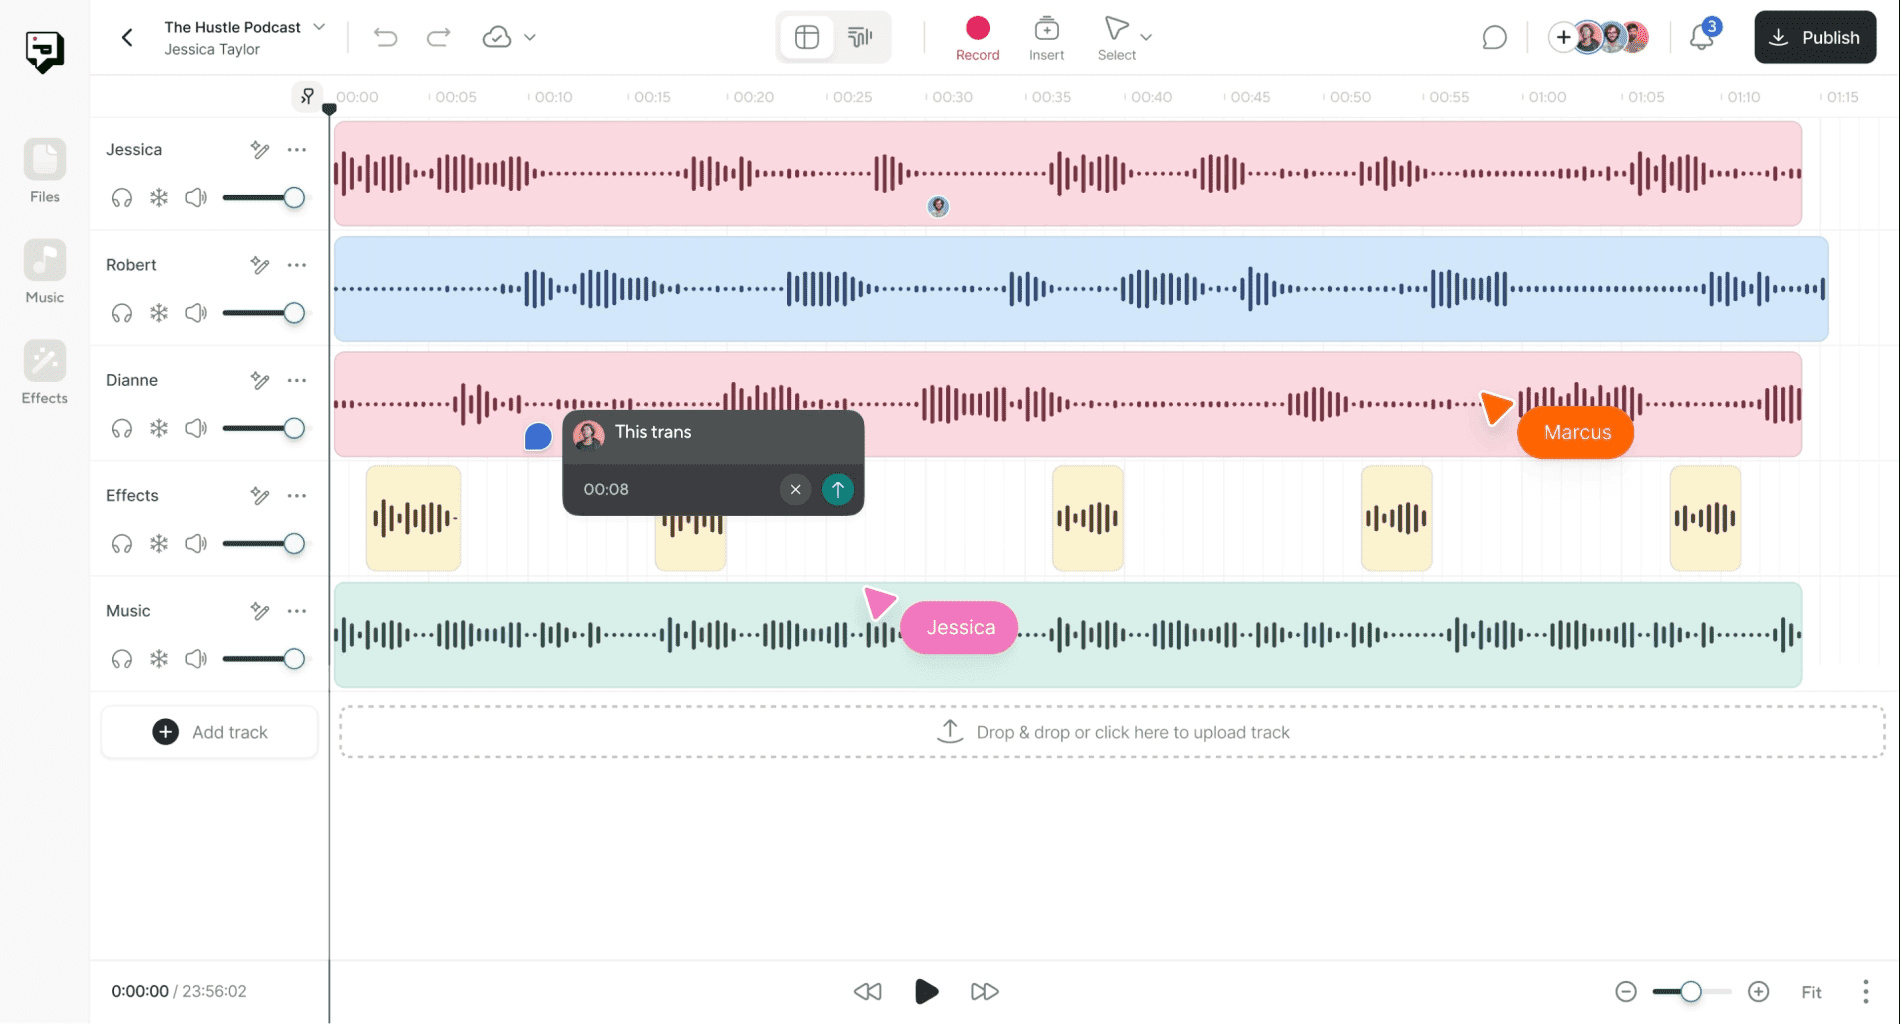Click the Publish button
Image resolution: width=1900 pixels, height=1024 pixels.
[1815, 38]
